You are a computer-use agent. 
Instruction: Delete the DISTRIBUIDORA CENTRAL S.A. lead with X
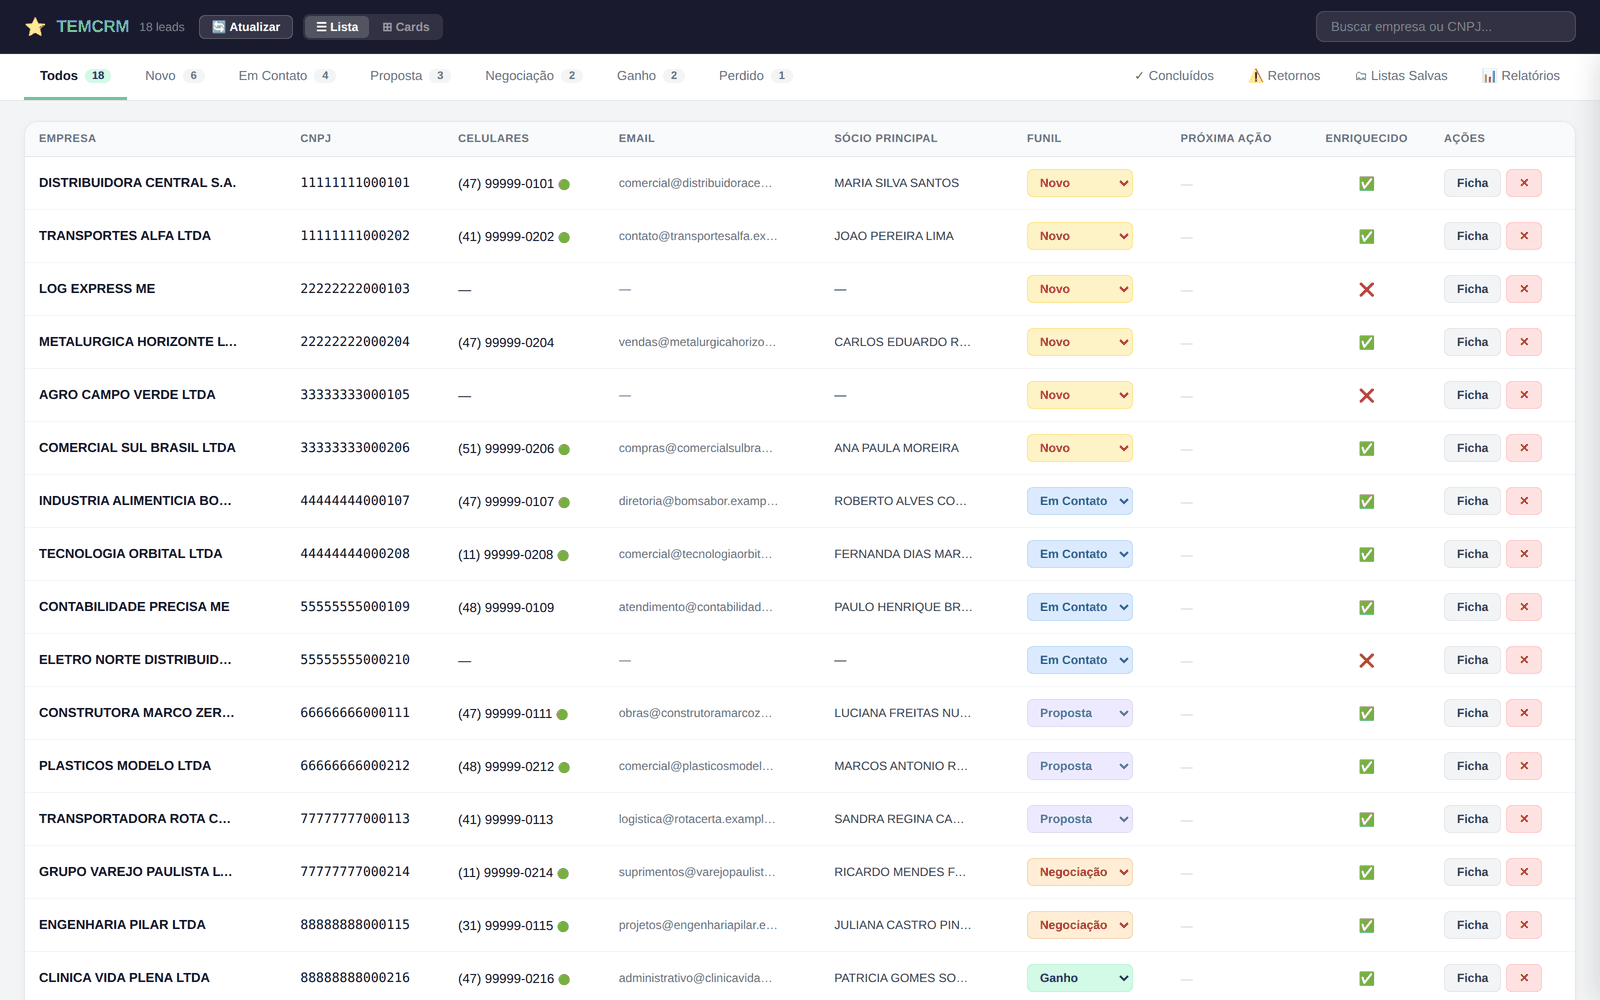(1524, 183)
